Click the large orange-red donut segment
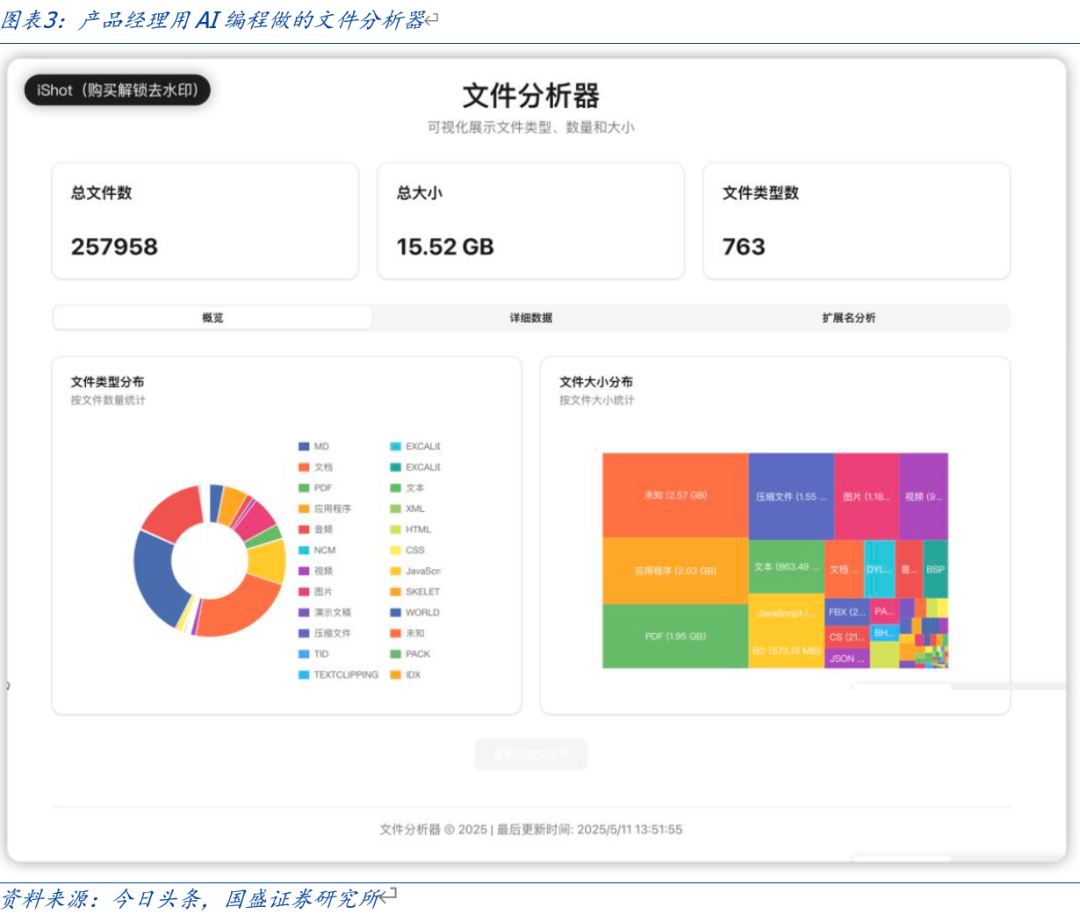The width and height of the screenshot is (1080, 914). (x=240, y=610)
